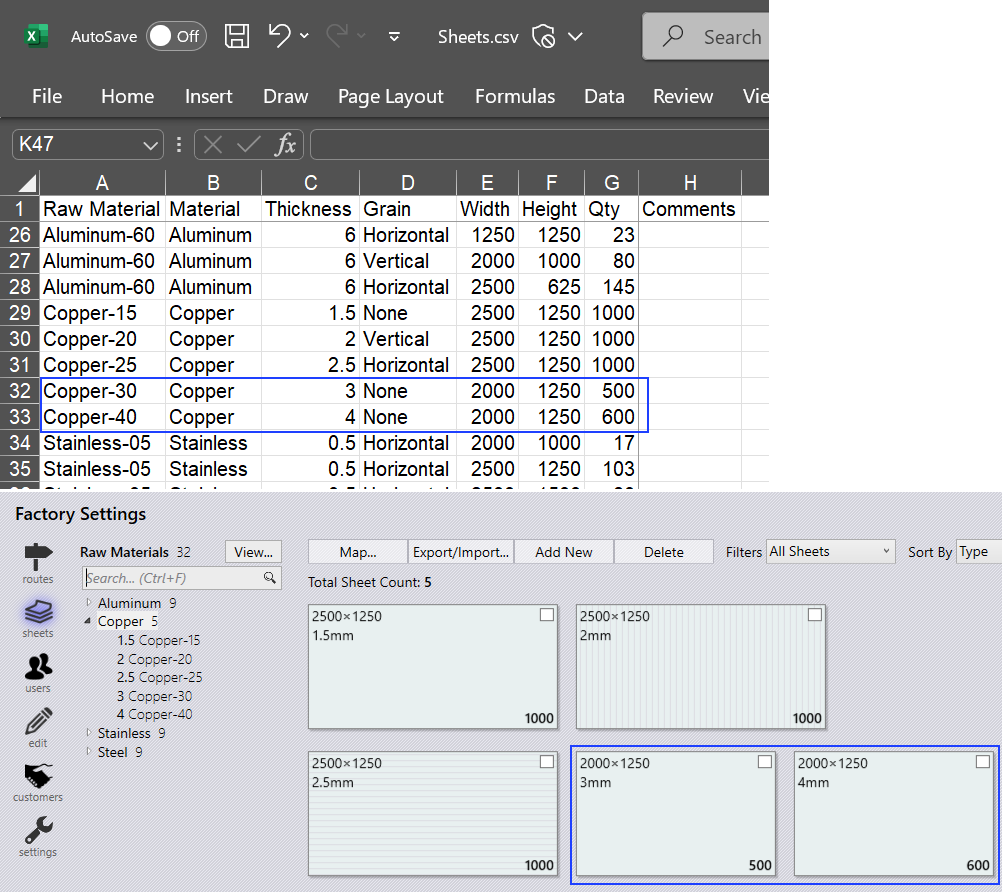Open sheets section in Factory Settings sidebar

point(38,618)
